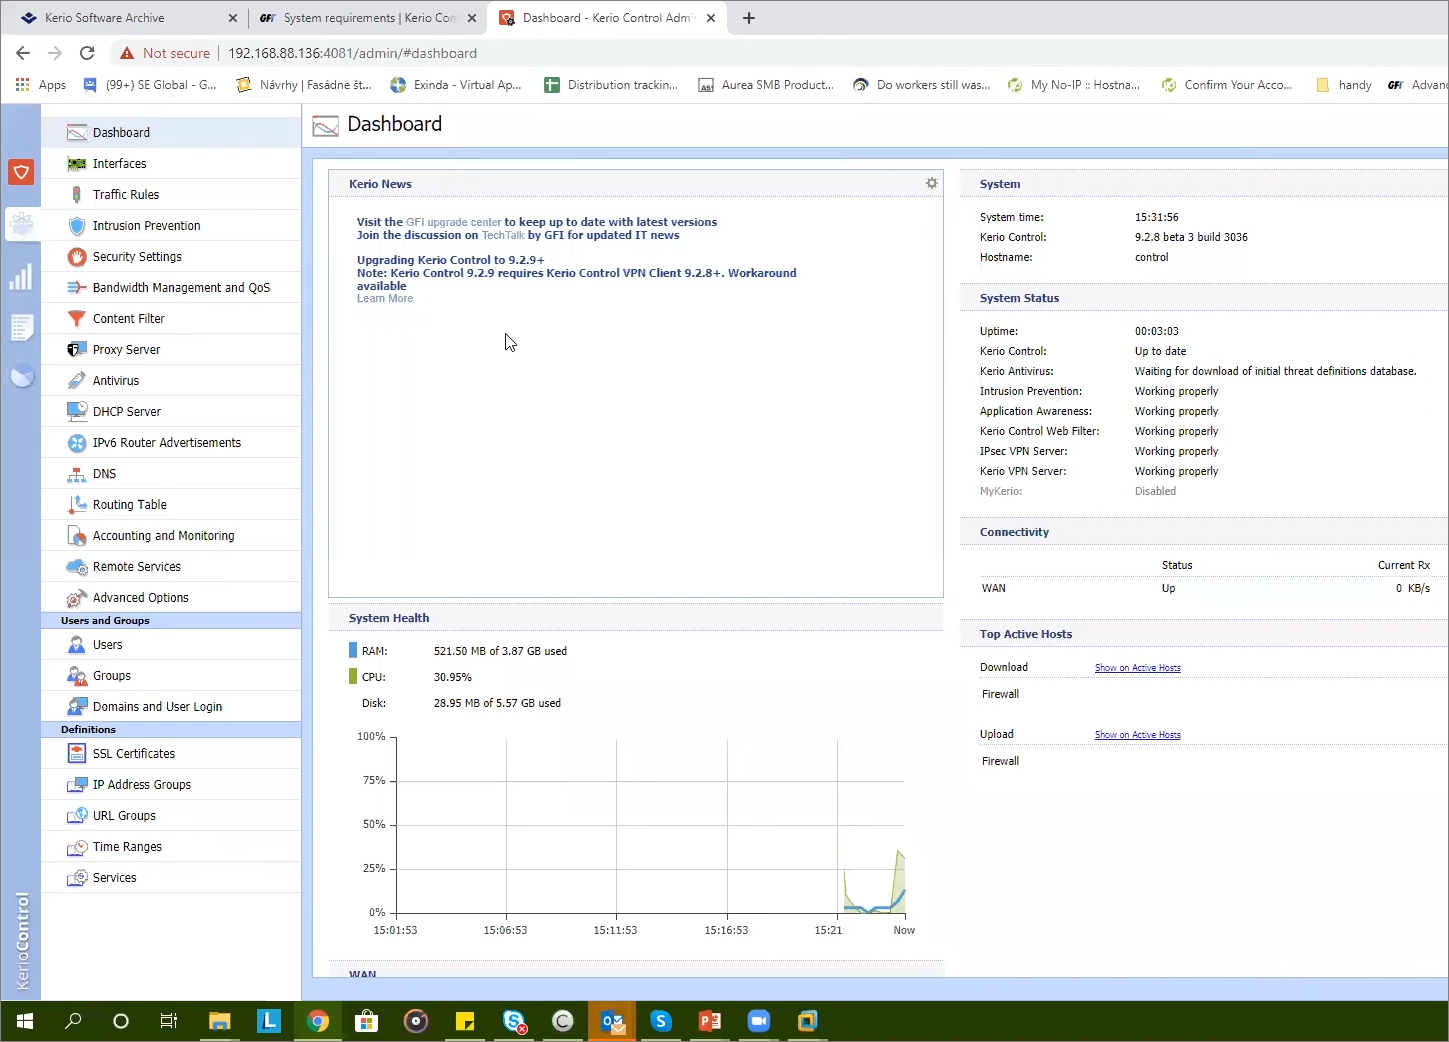The image size is (1449, 1042).
Task: Open Interfaces in the sidebar
Action: (x=171, y=163)
